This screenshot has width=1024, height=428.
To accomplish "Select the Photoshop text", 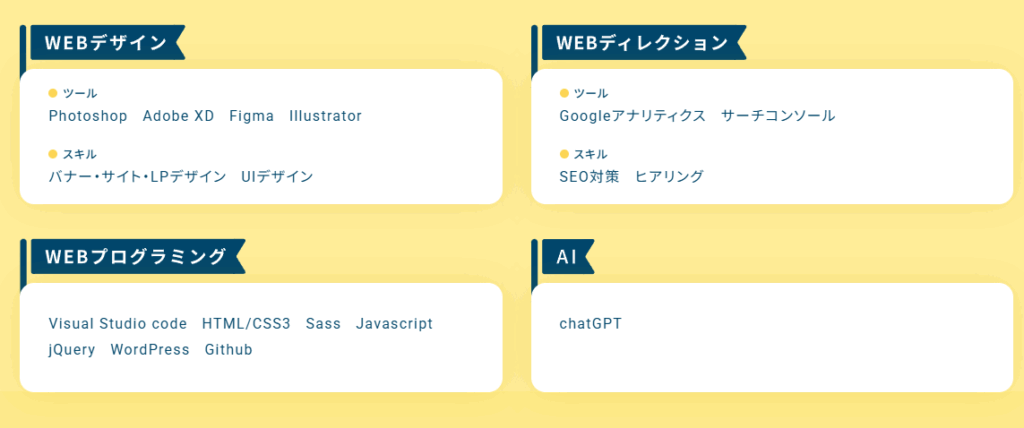I will coord(88,116).
